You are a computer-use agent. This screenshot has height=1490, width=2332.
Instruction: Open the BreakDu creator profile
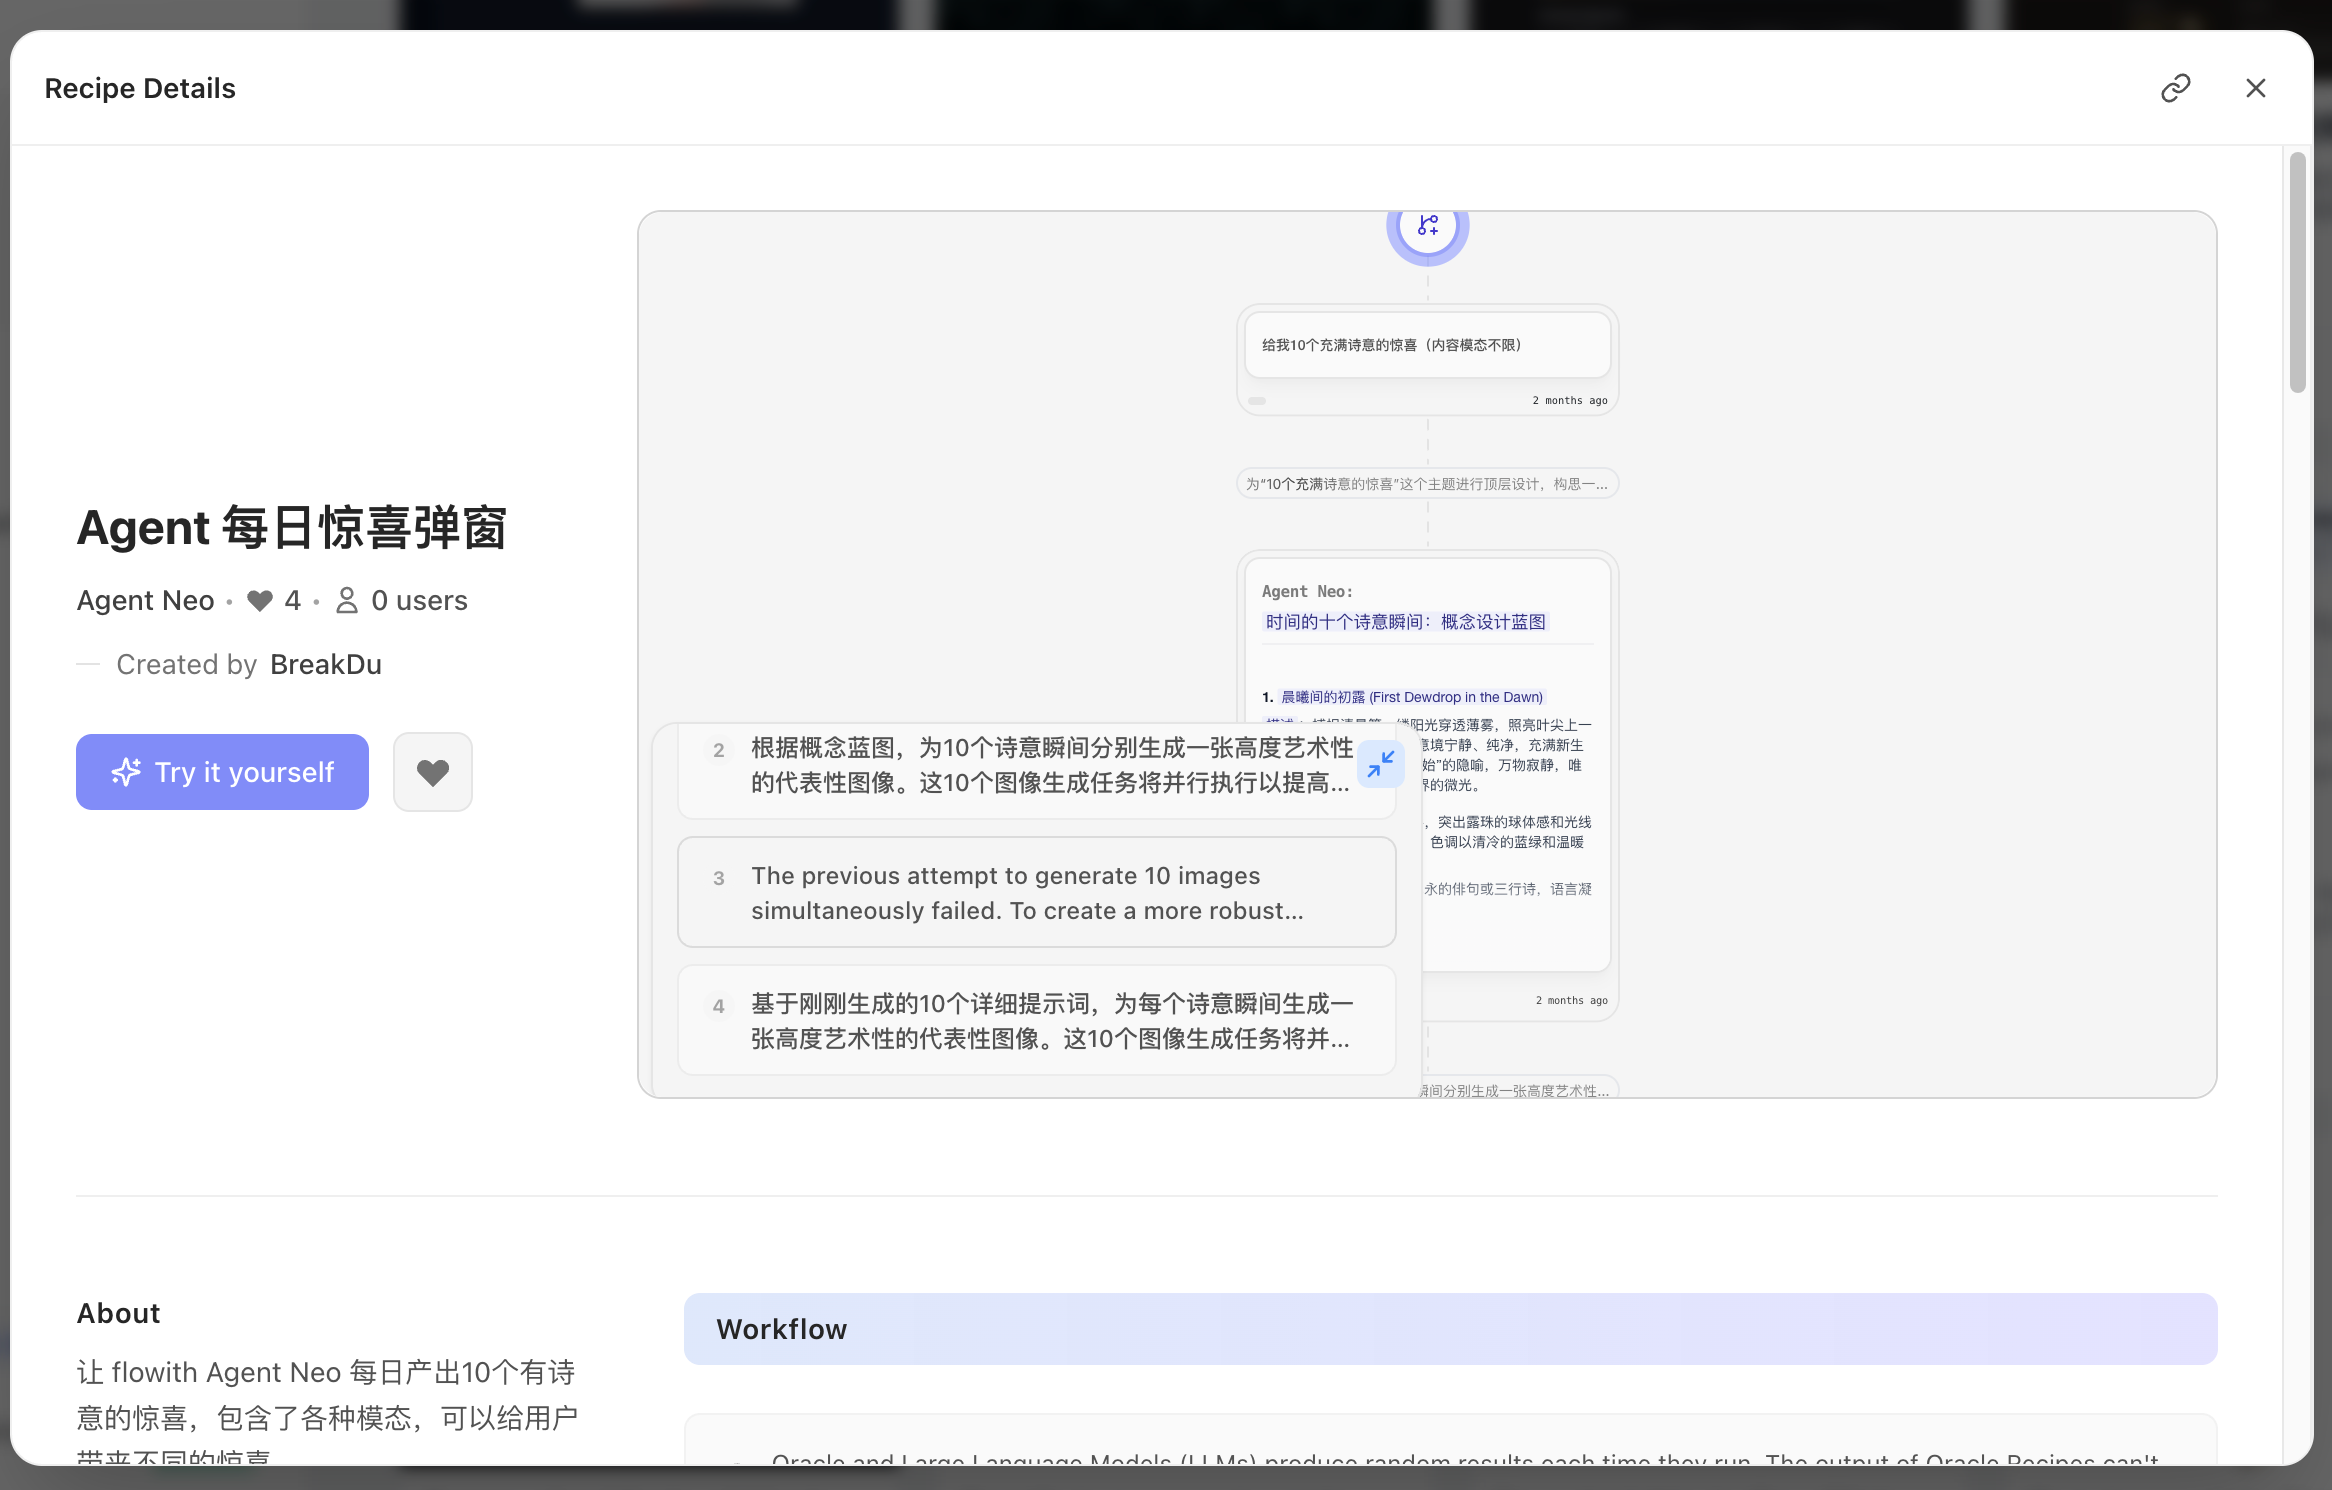(326, 665)
